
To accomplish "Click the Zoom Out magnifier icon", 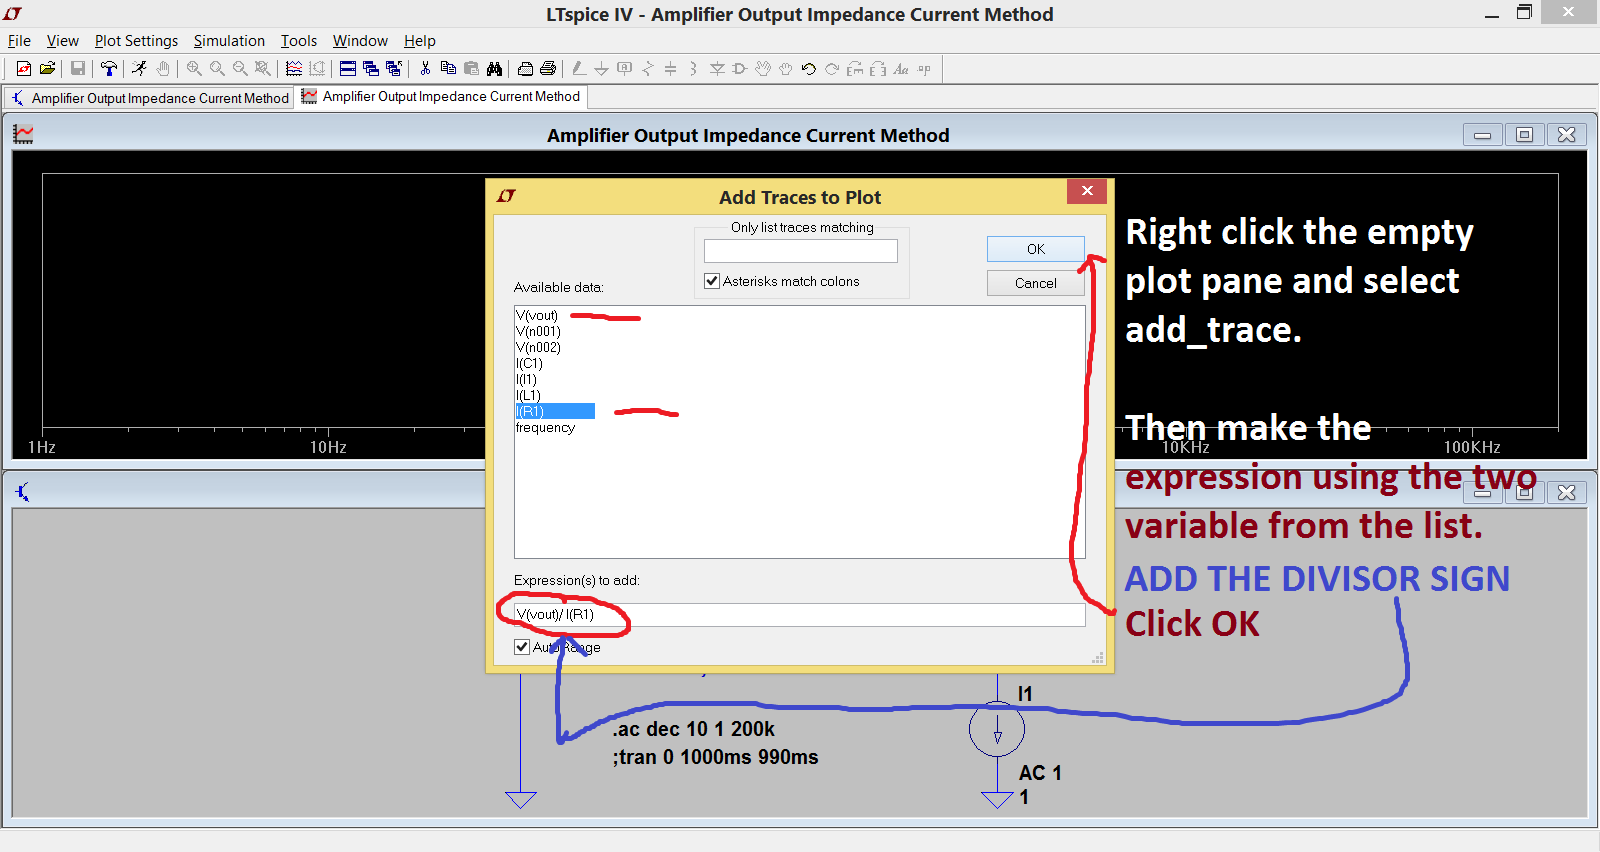I will point(240,68).
